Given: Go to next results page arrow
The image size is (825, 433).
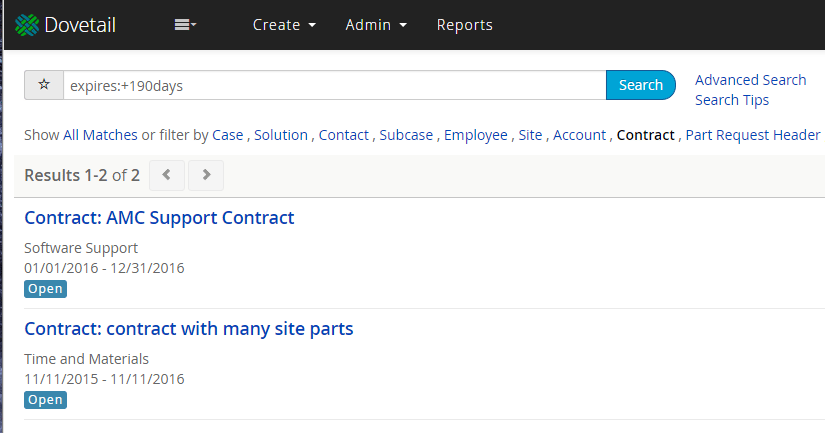Looking at the screenshot, I should (206, 175).
